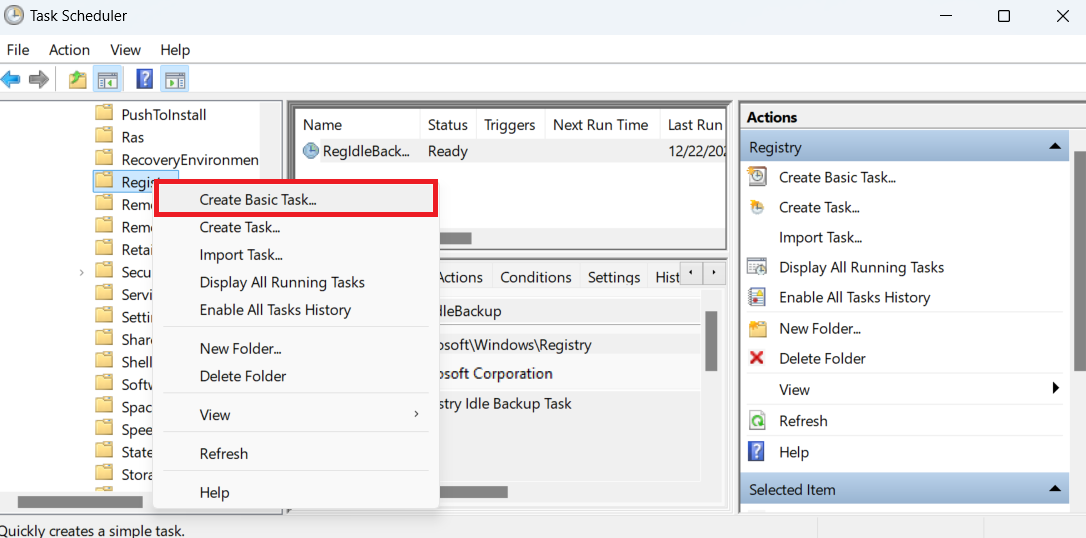Choose Import Task in context menu
1086x538 pixels.
296,255
